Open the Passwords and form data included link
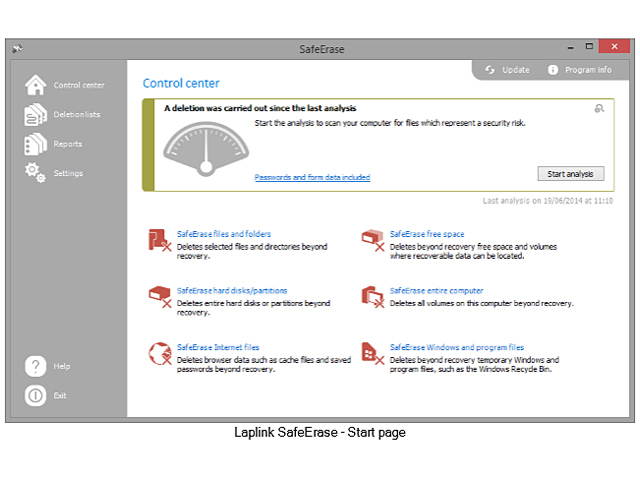 click(312, 177)
